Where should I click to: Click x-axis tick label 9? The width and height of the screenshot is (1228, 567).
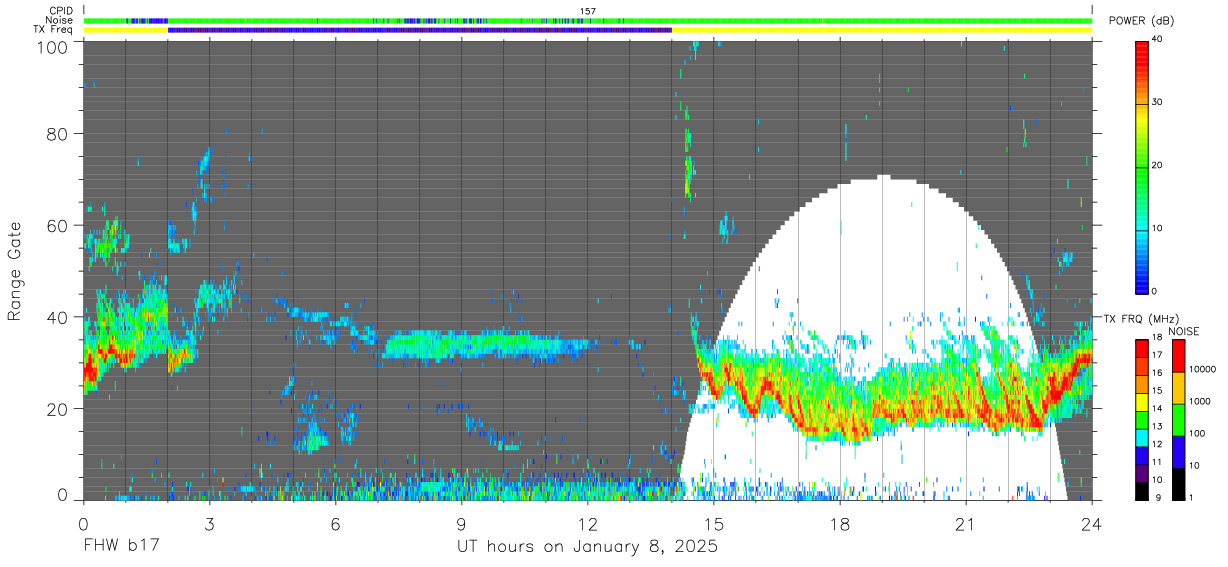tap(461, 524)
